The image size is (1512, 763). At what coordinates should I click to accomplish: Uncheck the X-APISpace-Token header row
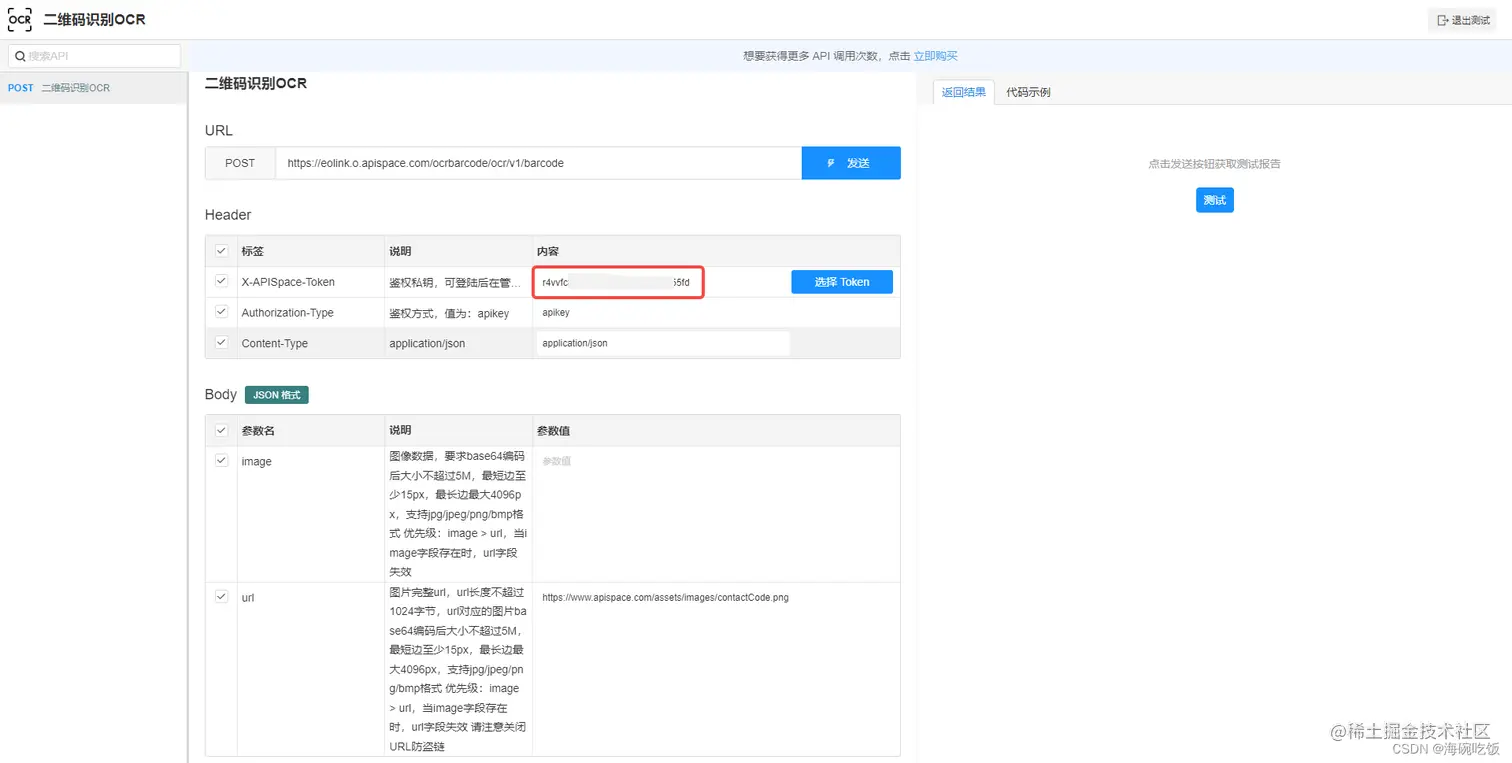[221, 281]
